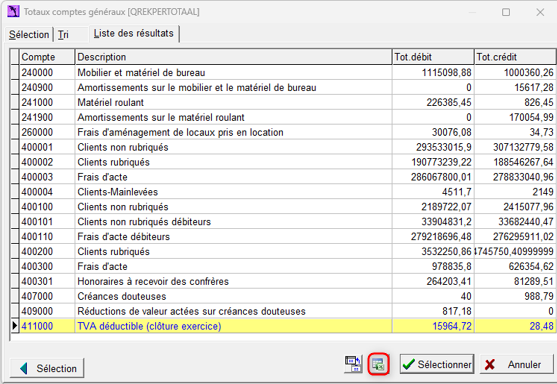The height and width of the screenshot is (384, 557).
Task: Select the Frais d'acte débiteurs description
Action: click(233, 237)
